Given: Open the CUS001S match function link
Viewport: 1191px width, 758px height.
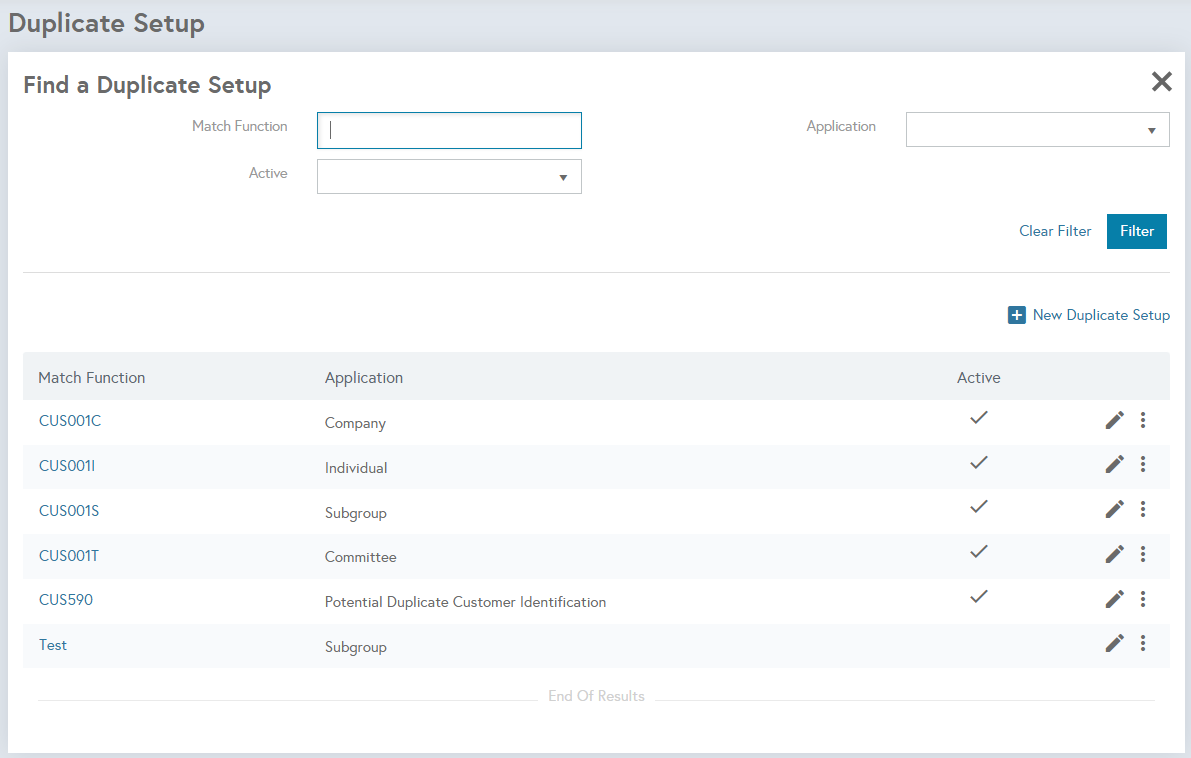Looking at the screenshot, I should coord(69,510).
